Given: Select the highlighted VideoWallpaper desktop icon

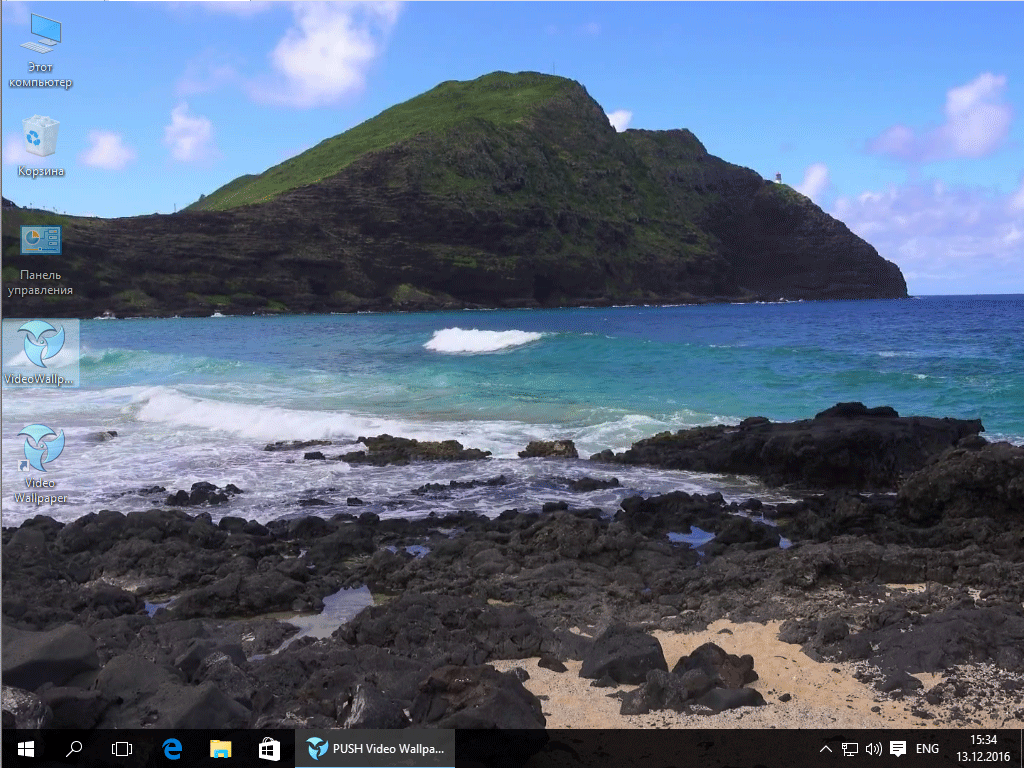Looking at the screenshot, I should click(x=41, y=345).
